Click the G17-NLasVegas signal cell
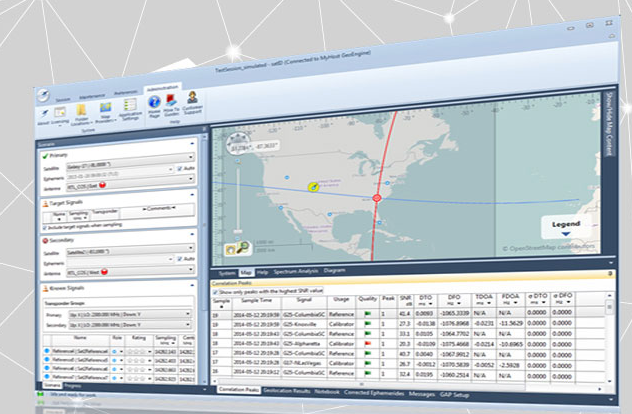The height and width of the screenshot is (414, 632). [304, 363]
